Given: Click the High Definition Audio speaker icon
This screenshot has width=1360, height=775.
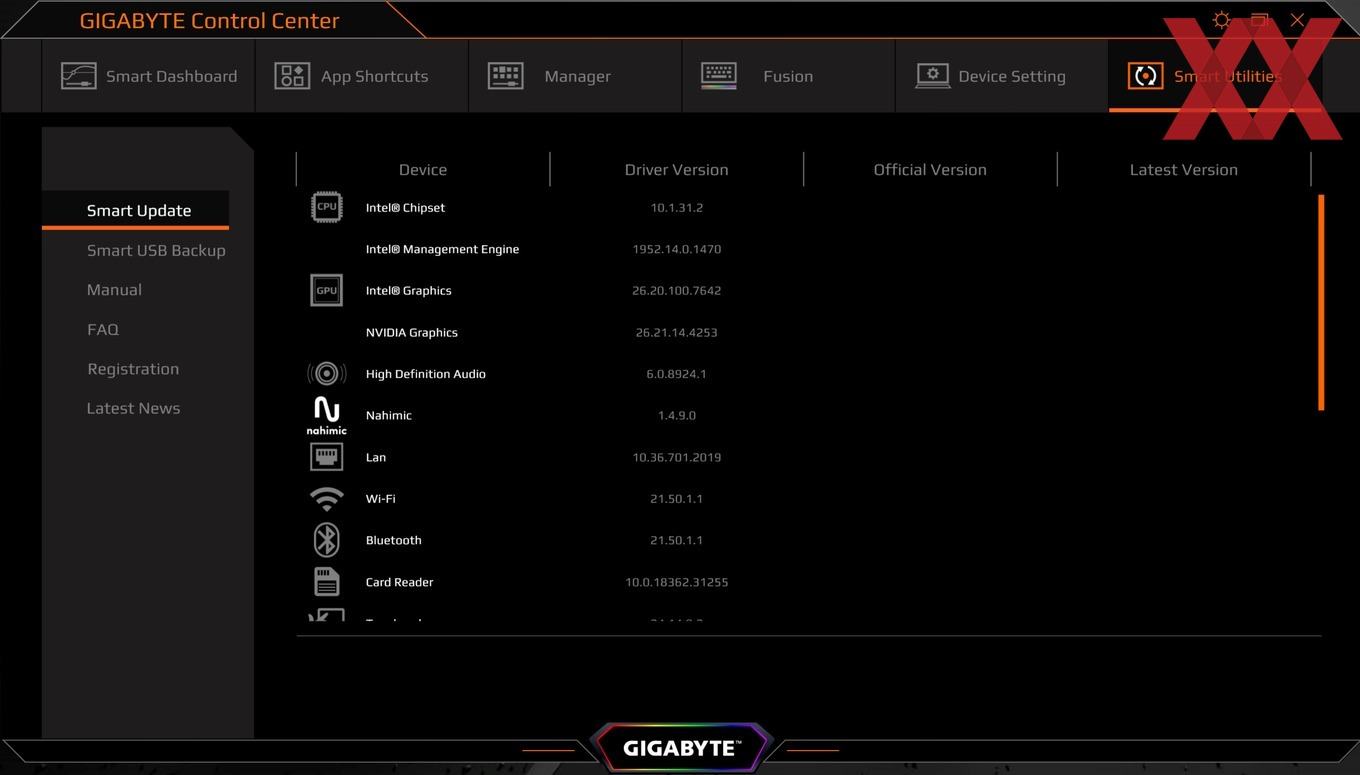Looking at the screenshot, I should pyautogui.click(x=327, y=374).
